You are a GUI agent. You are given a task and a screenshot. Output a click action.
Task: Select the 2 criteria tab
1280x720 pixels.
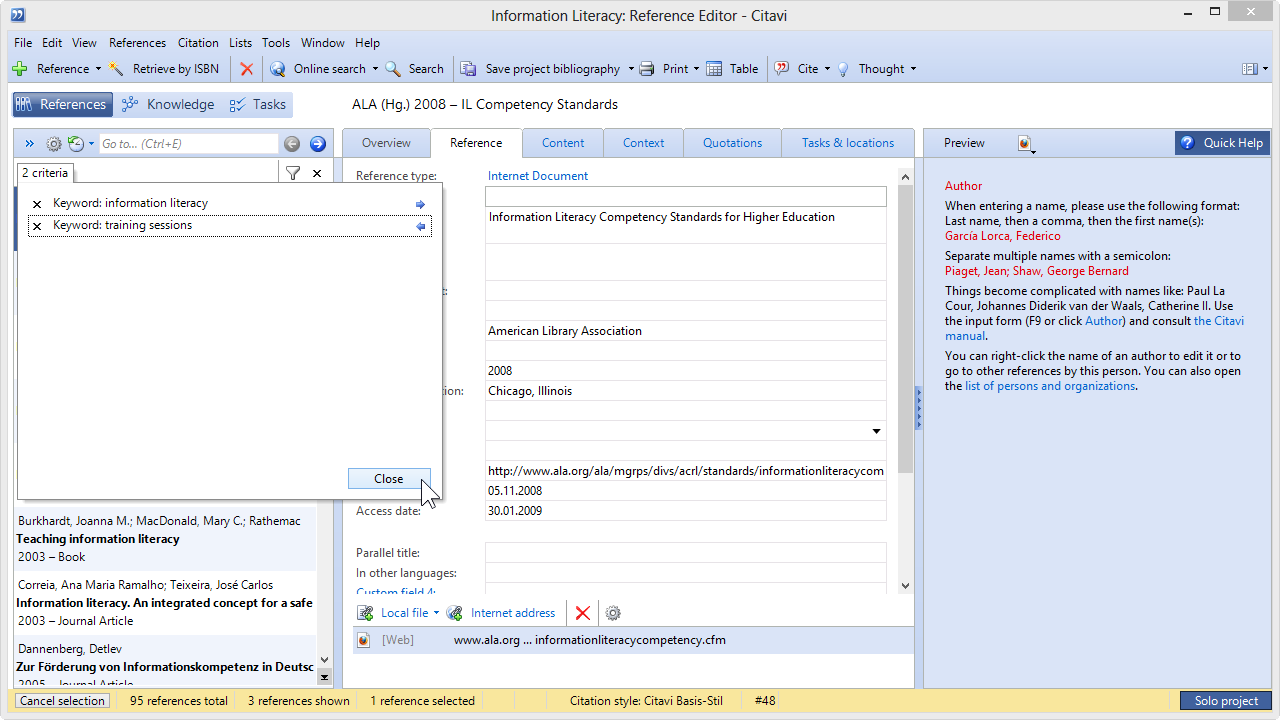coord(45,173)
